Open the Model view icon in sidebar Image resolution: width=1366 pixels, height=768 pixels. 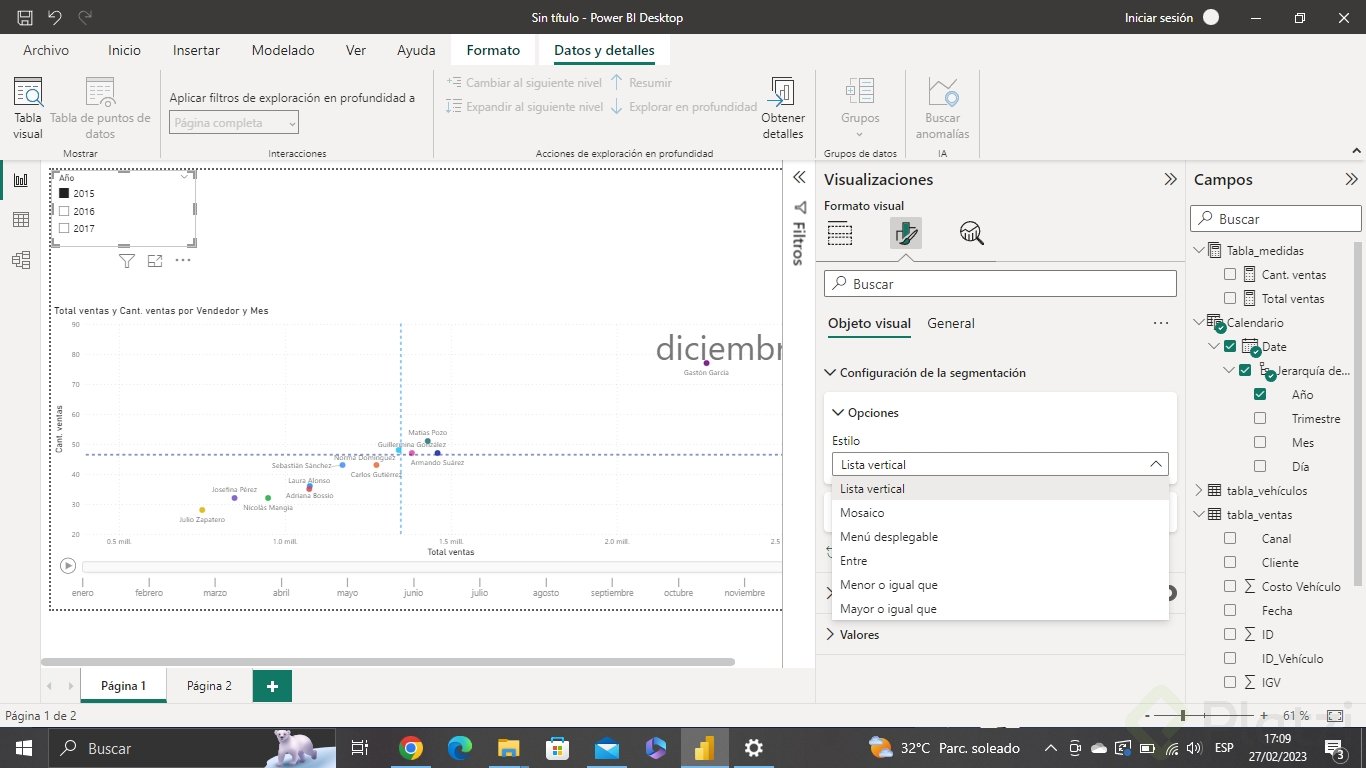click(20, 260)
